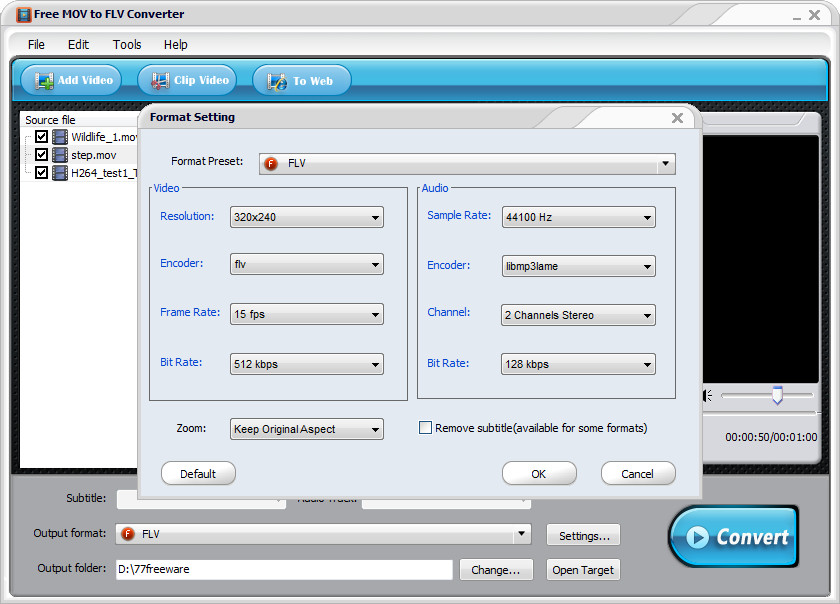
Task: Click the mute speaker icon
Action: tap(708, 396)
